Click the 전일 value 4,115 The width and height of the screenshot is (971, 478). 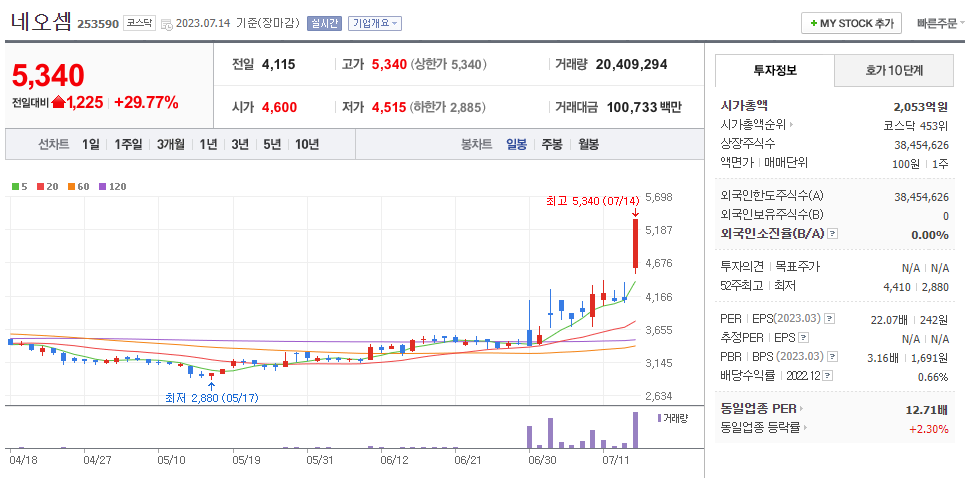[279, 64]
